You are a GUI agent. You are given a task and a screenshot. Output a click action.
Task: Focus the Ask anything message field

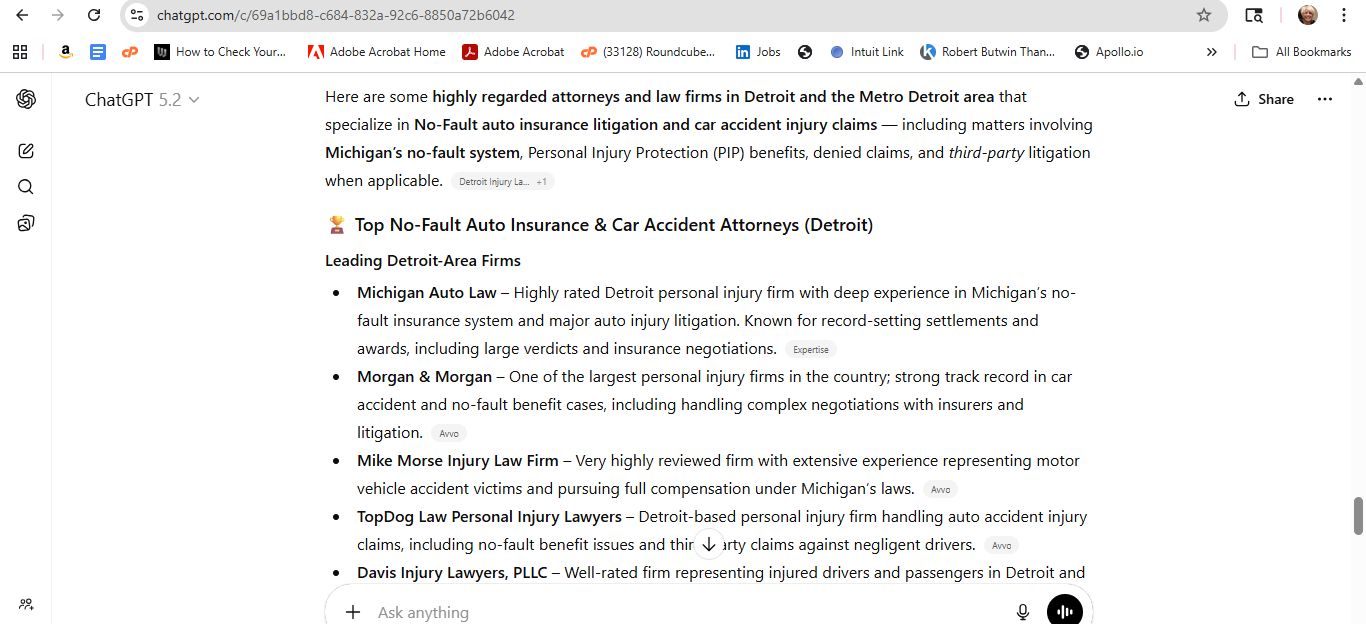(x=690, y=612)
